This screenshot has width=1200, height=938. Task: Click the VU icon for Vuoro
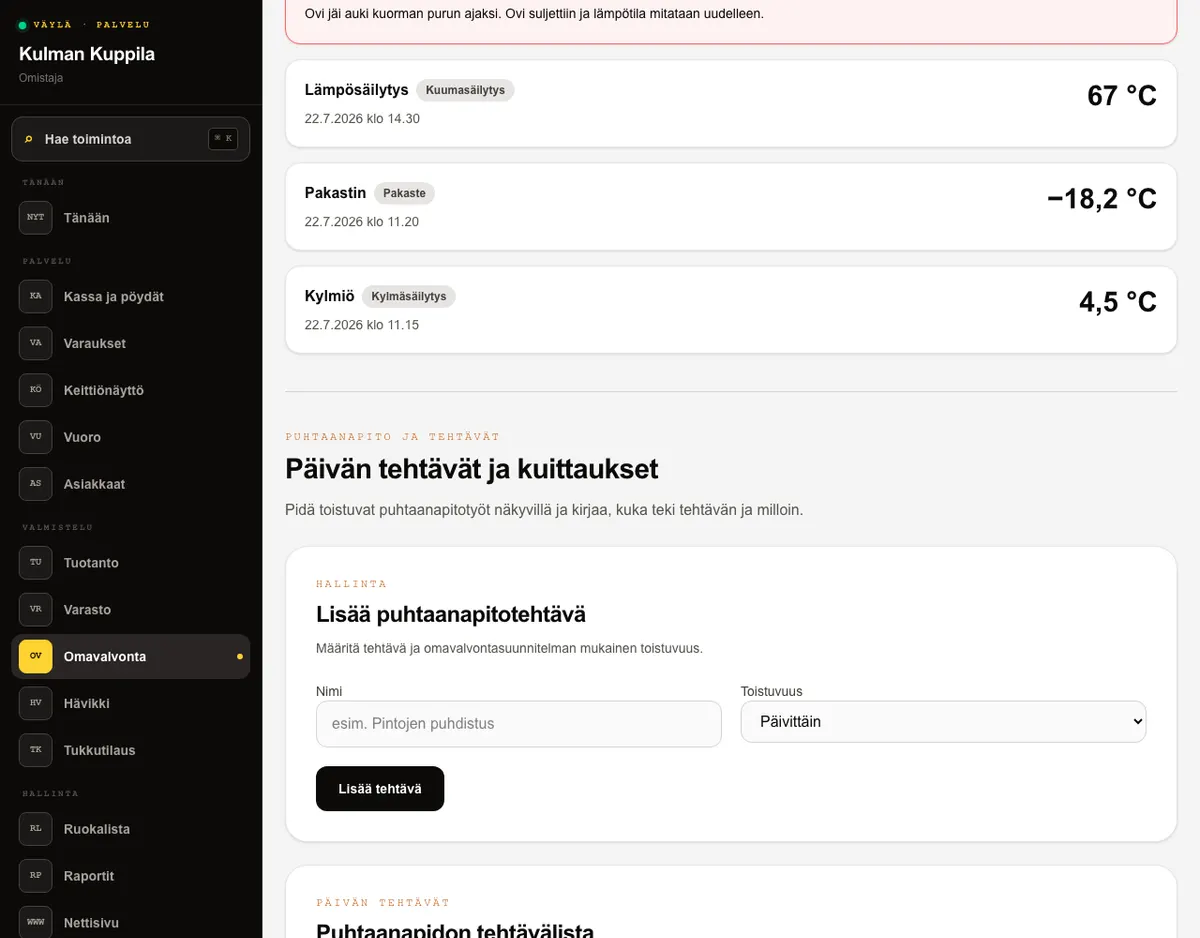pos(36,437)
